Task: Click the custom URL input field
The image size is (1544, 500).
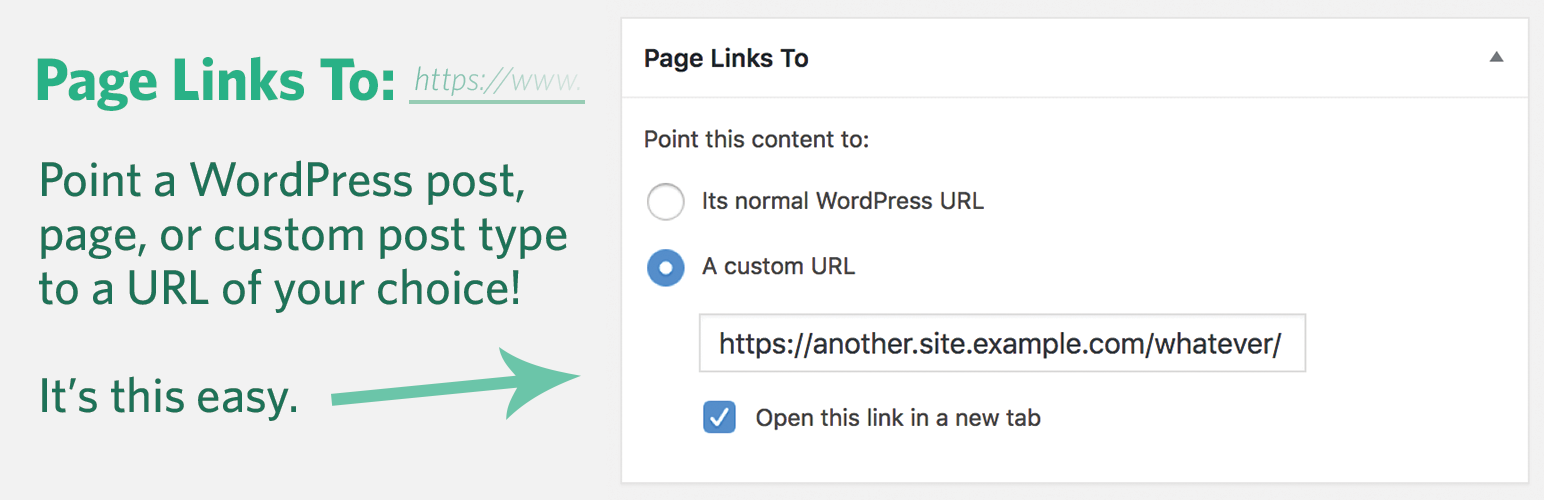Action: (1001, 345)
